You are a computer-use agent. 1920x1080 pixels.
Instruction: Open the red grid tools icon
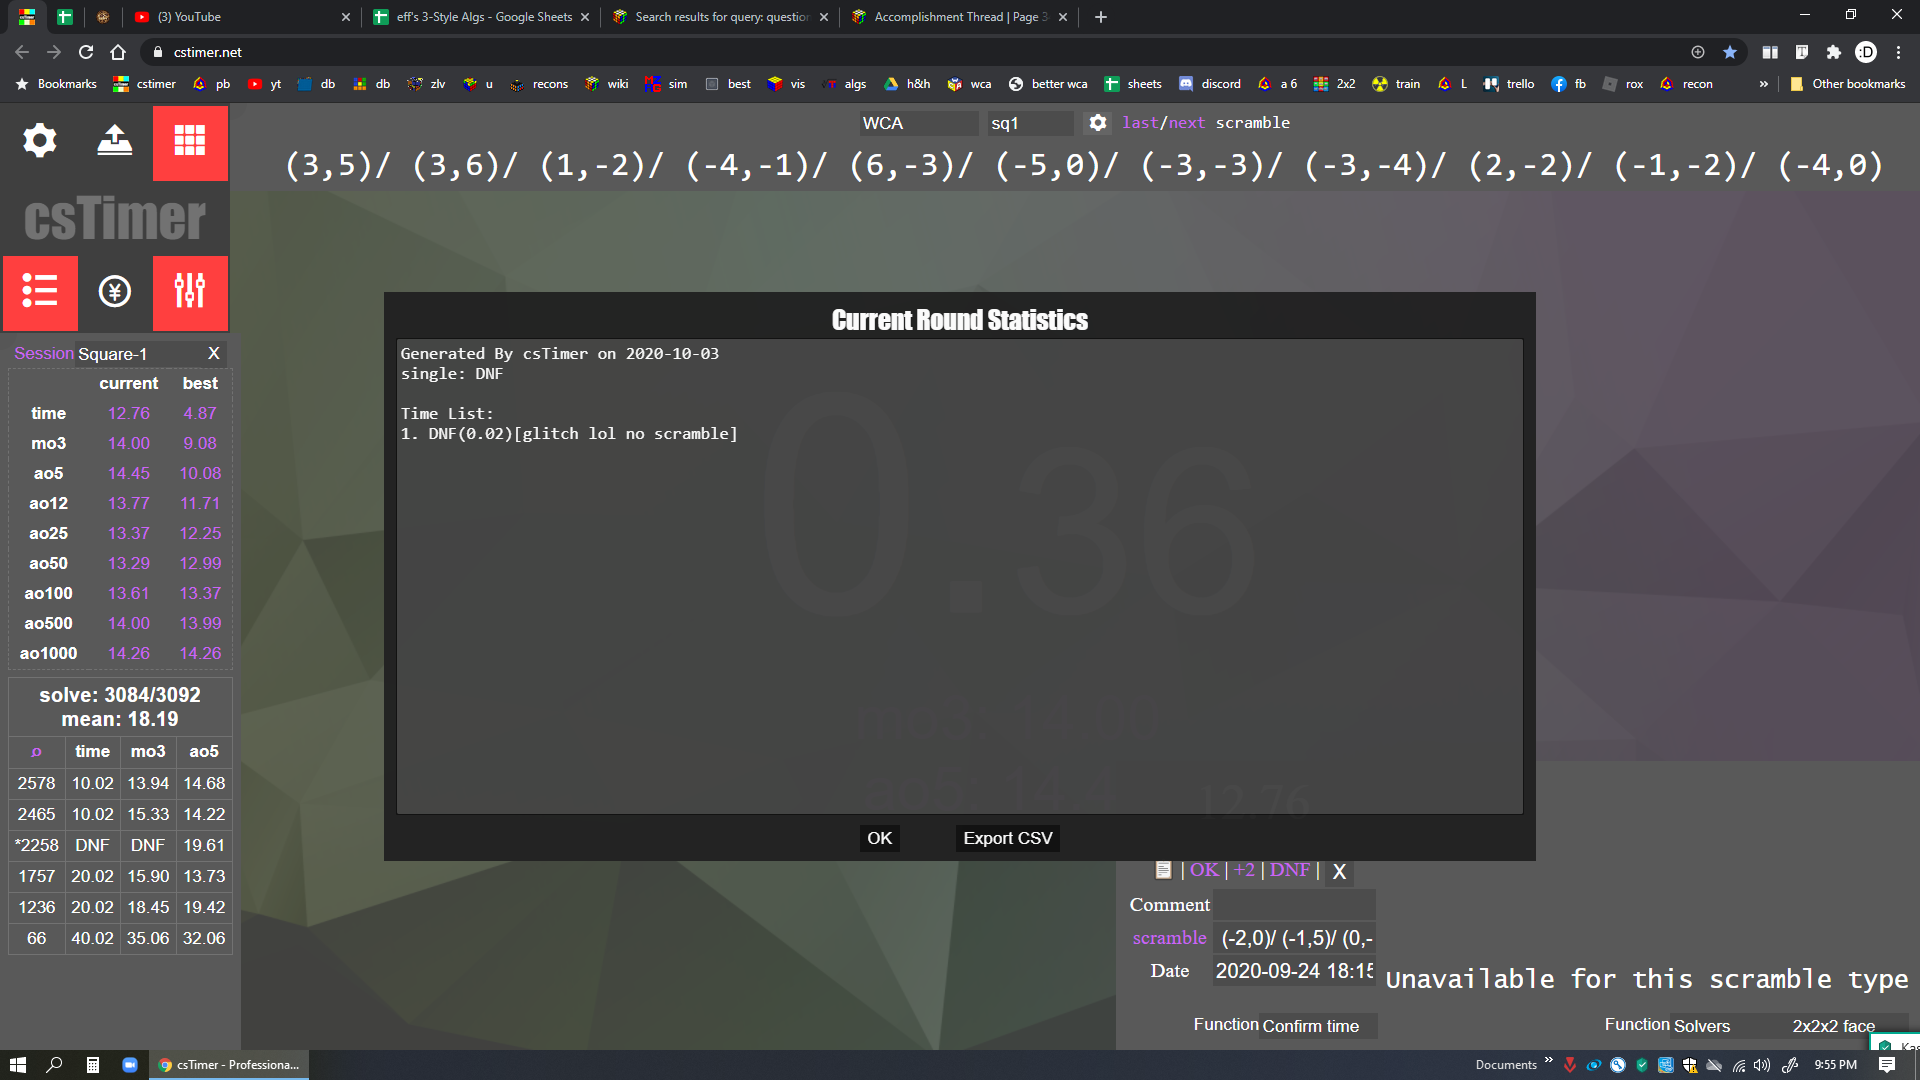click(x=190, y=141)
